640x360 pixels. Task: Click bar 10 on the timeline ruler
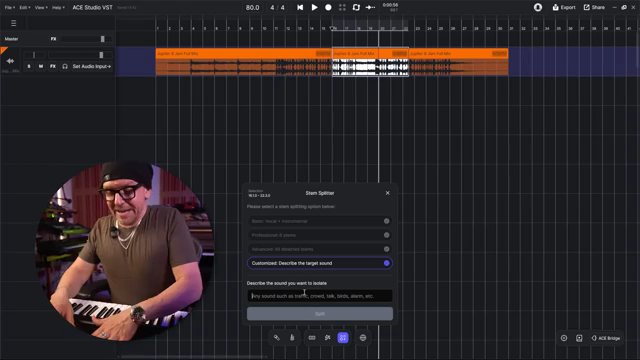pyautogui.click(x=264, y=29)
